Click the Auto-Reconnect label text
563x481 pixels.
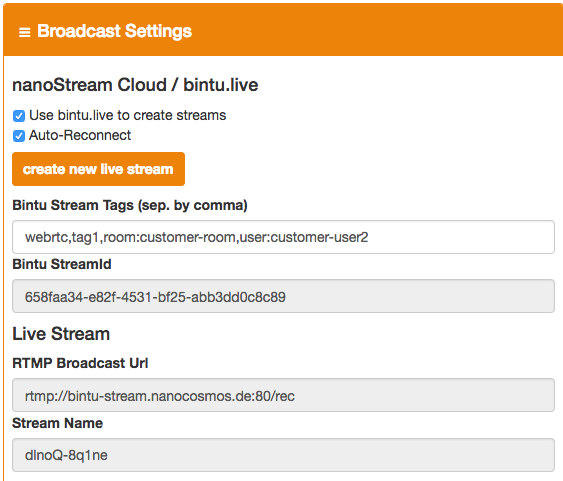pyautogui.click(x=80, y=135)
